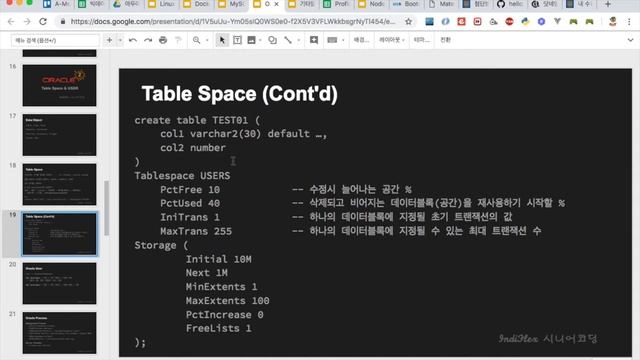Add a comment from the toolbar
Screen dimensions: 640x360
pos(314,40)
